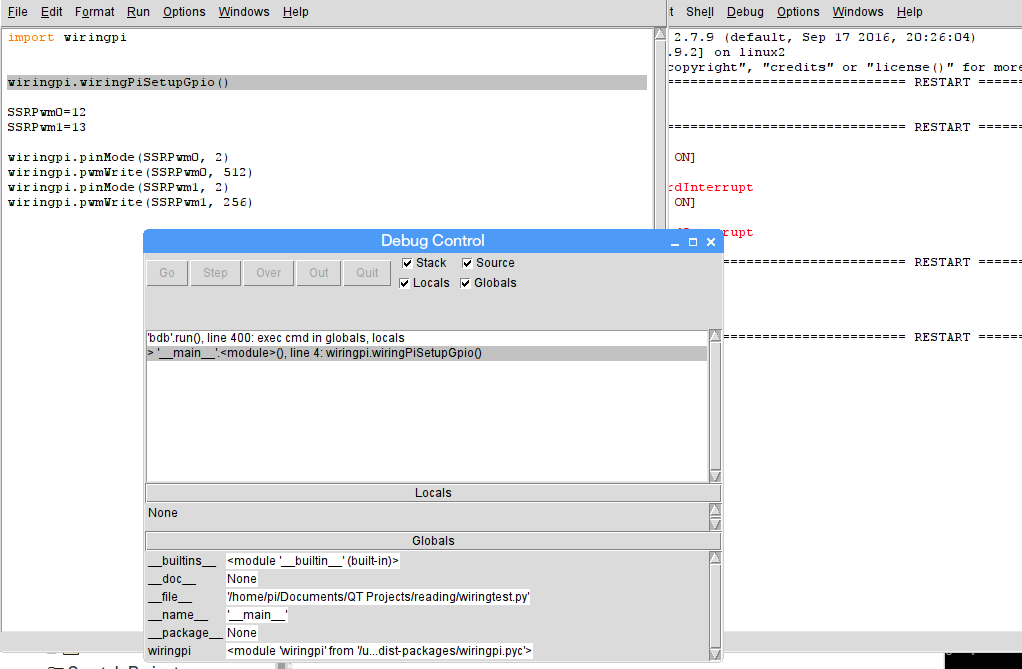
Task: Minimize the Debug Control window
Action: click(675, 242)
